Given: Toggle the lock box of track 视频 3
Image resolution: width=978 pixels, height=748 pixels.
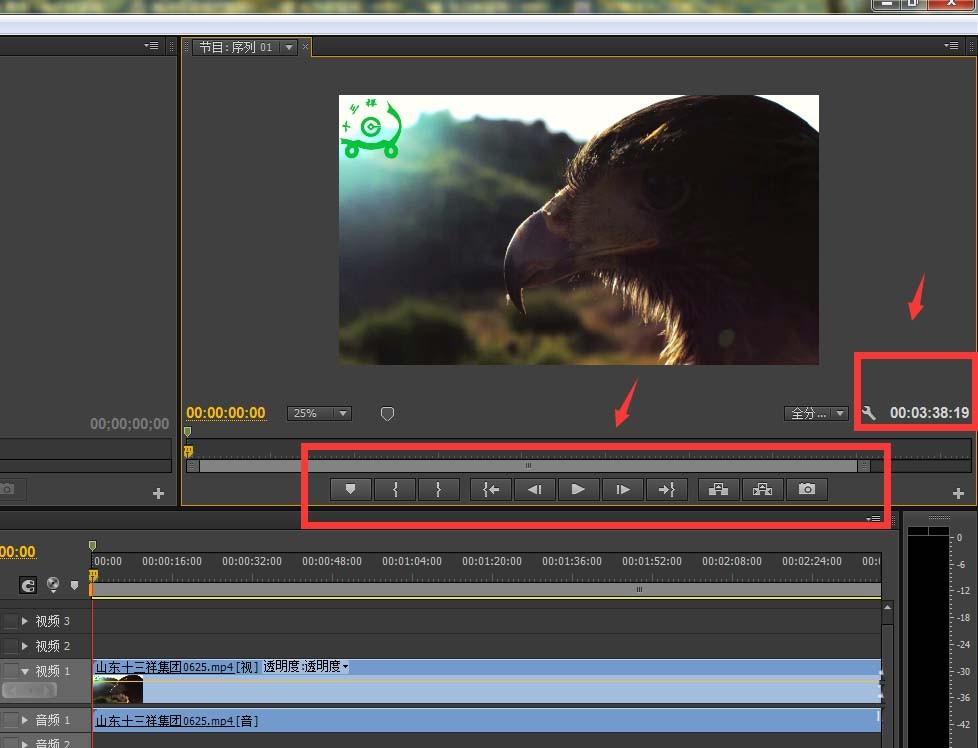Looking at the screenshot, I should (x=11, y=621).
